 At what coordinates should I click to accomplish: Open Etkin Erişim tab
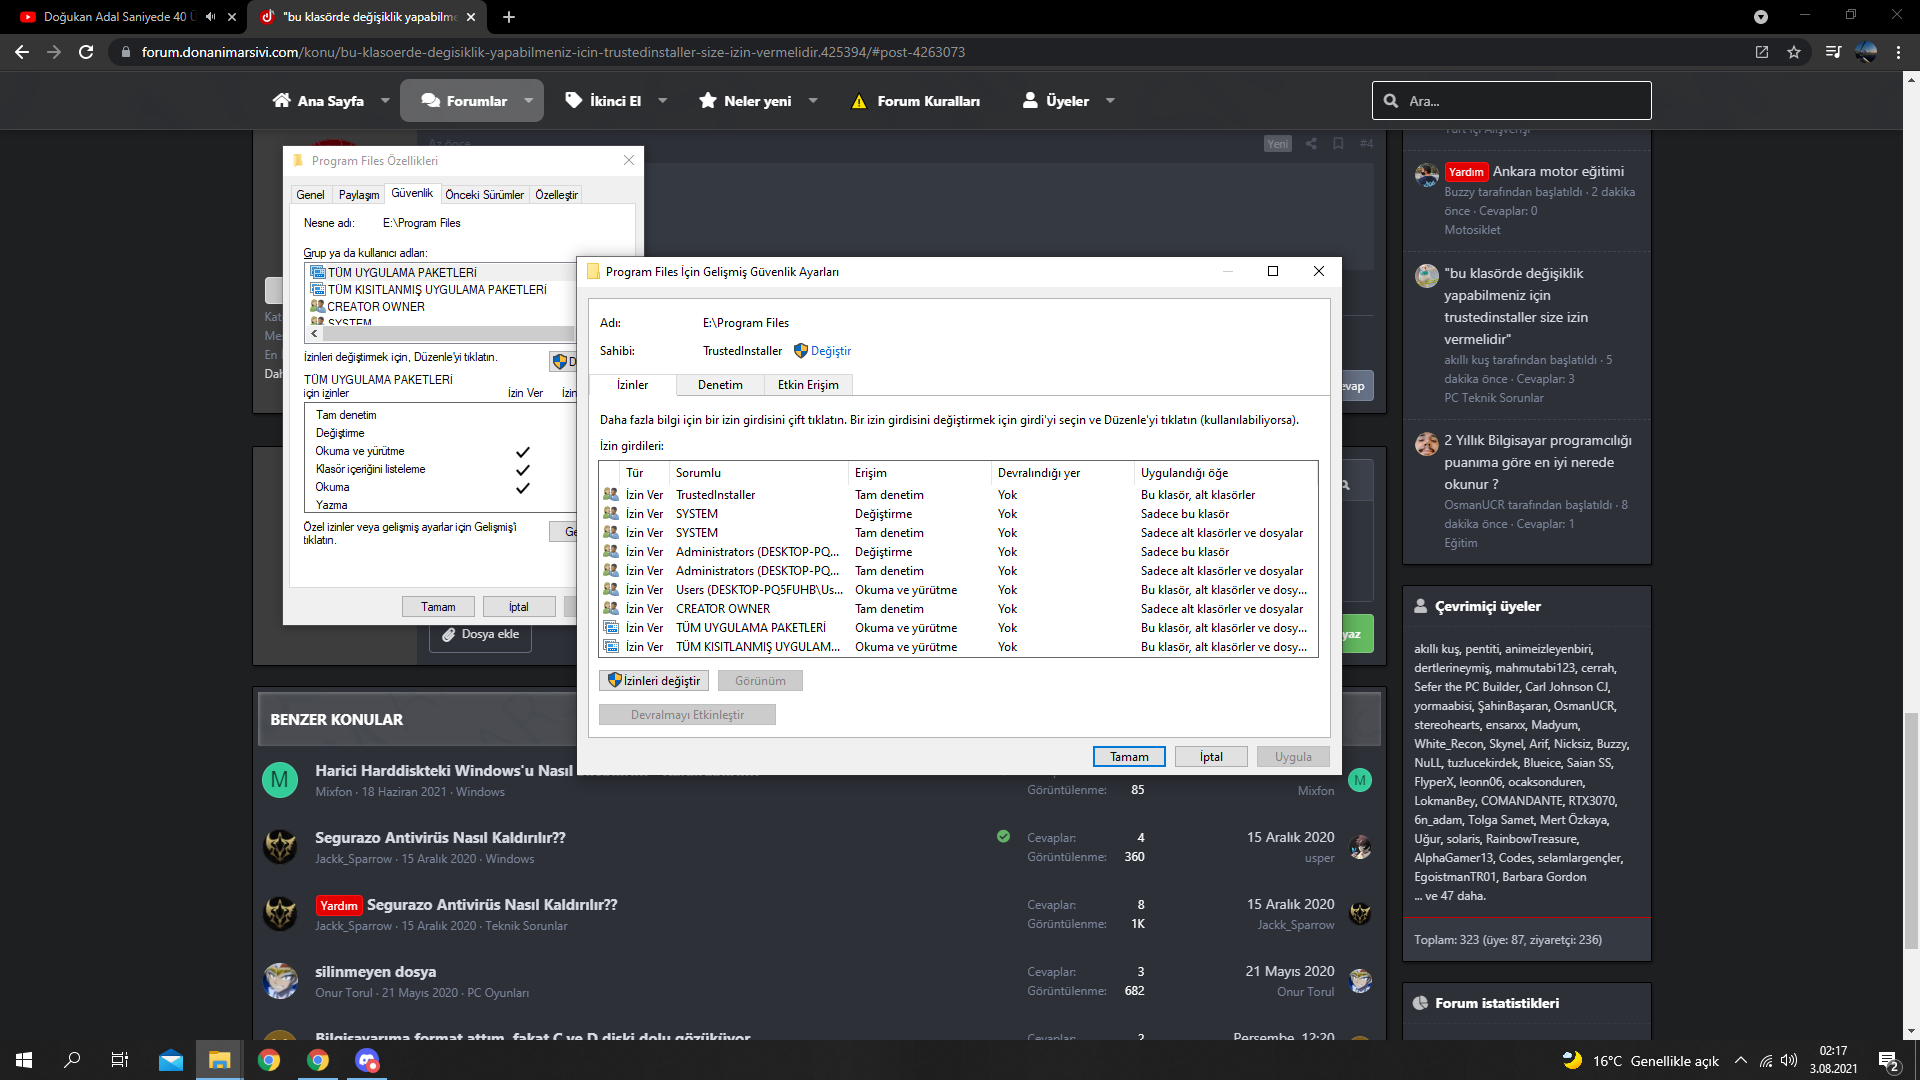[x=808, y=385]
